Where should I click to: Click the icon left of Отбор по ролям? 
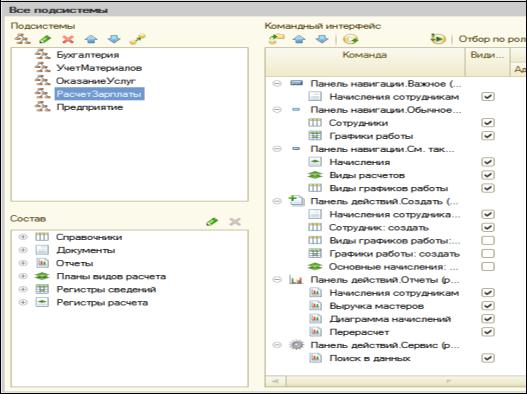438,39
